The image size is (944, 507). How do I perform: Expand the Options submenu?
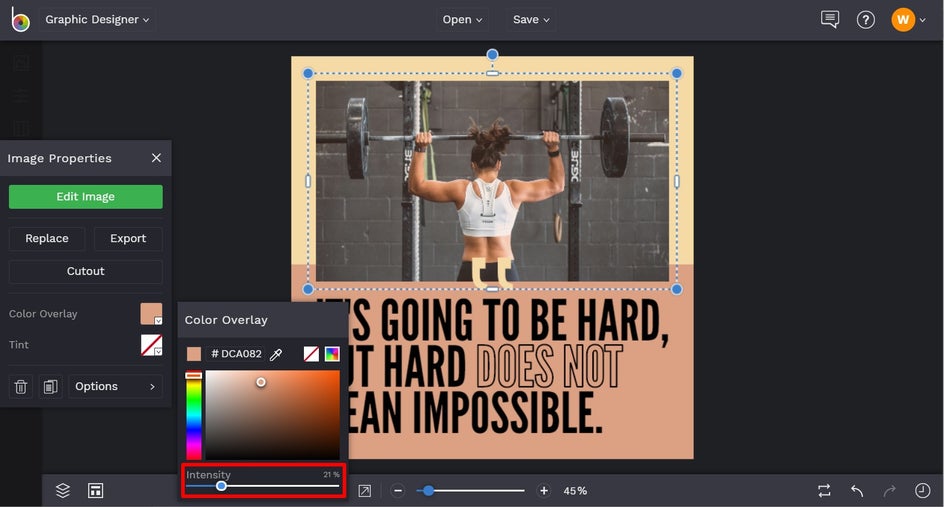pyautogui.click(x=116, y=387)
